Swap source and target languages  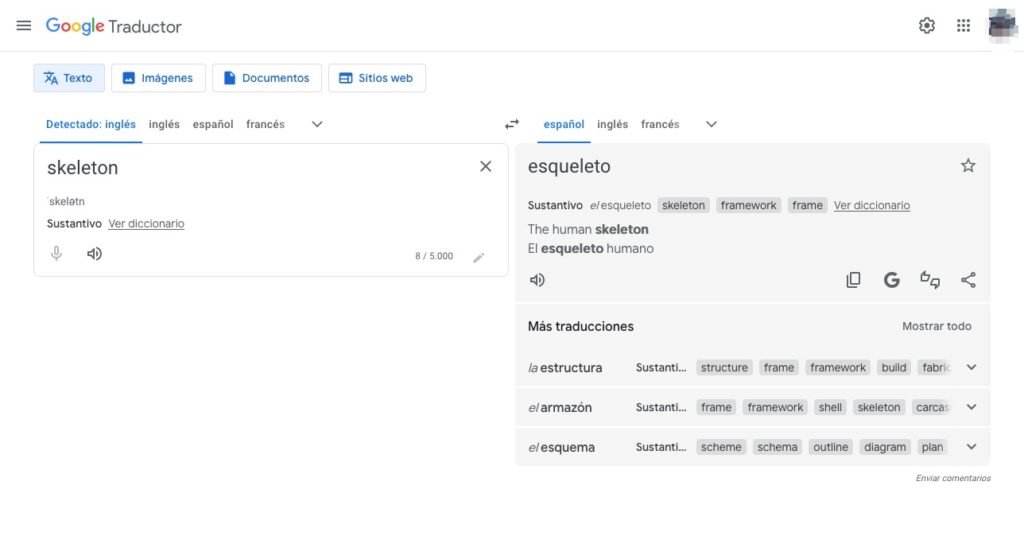[512, 124]
